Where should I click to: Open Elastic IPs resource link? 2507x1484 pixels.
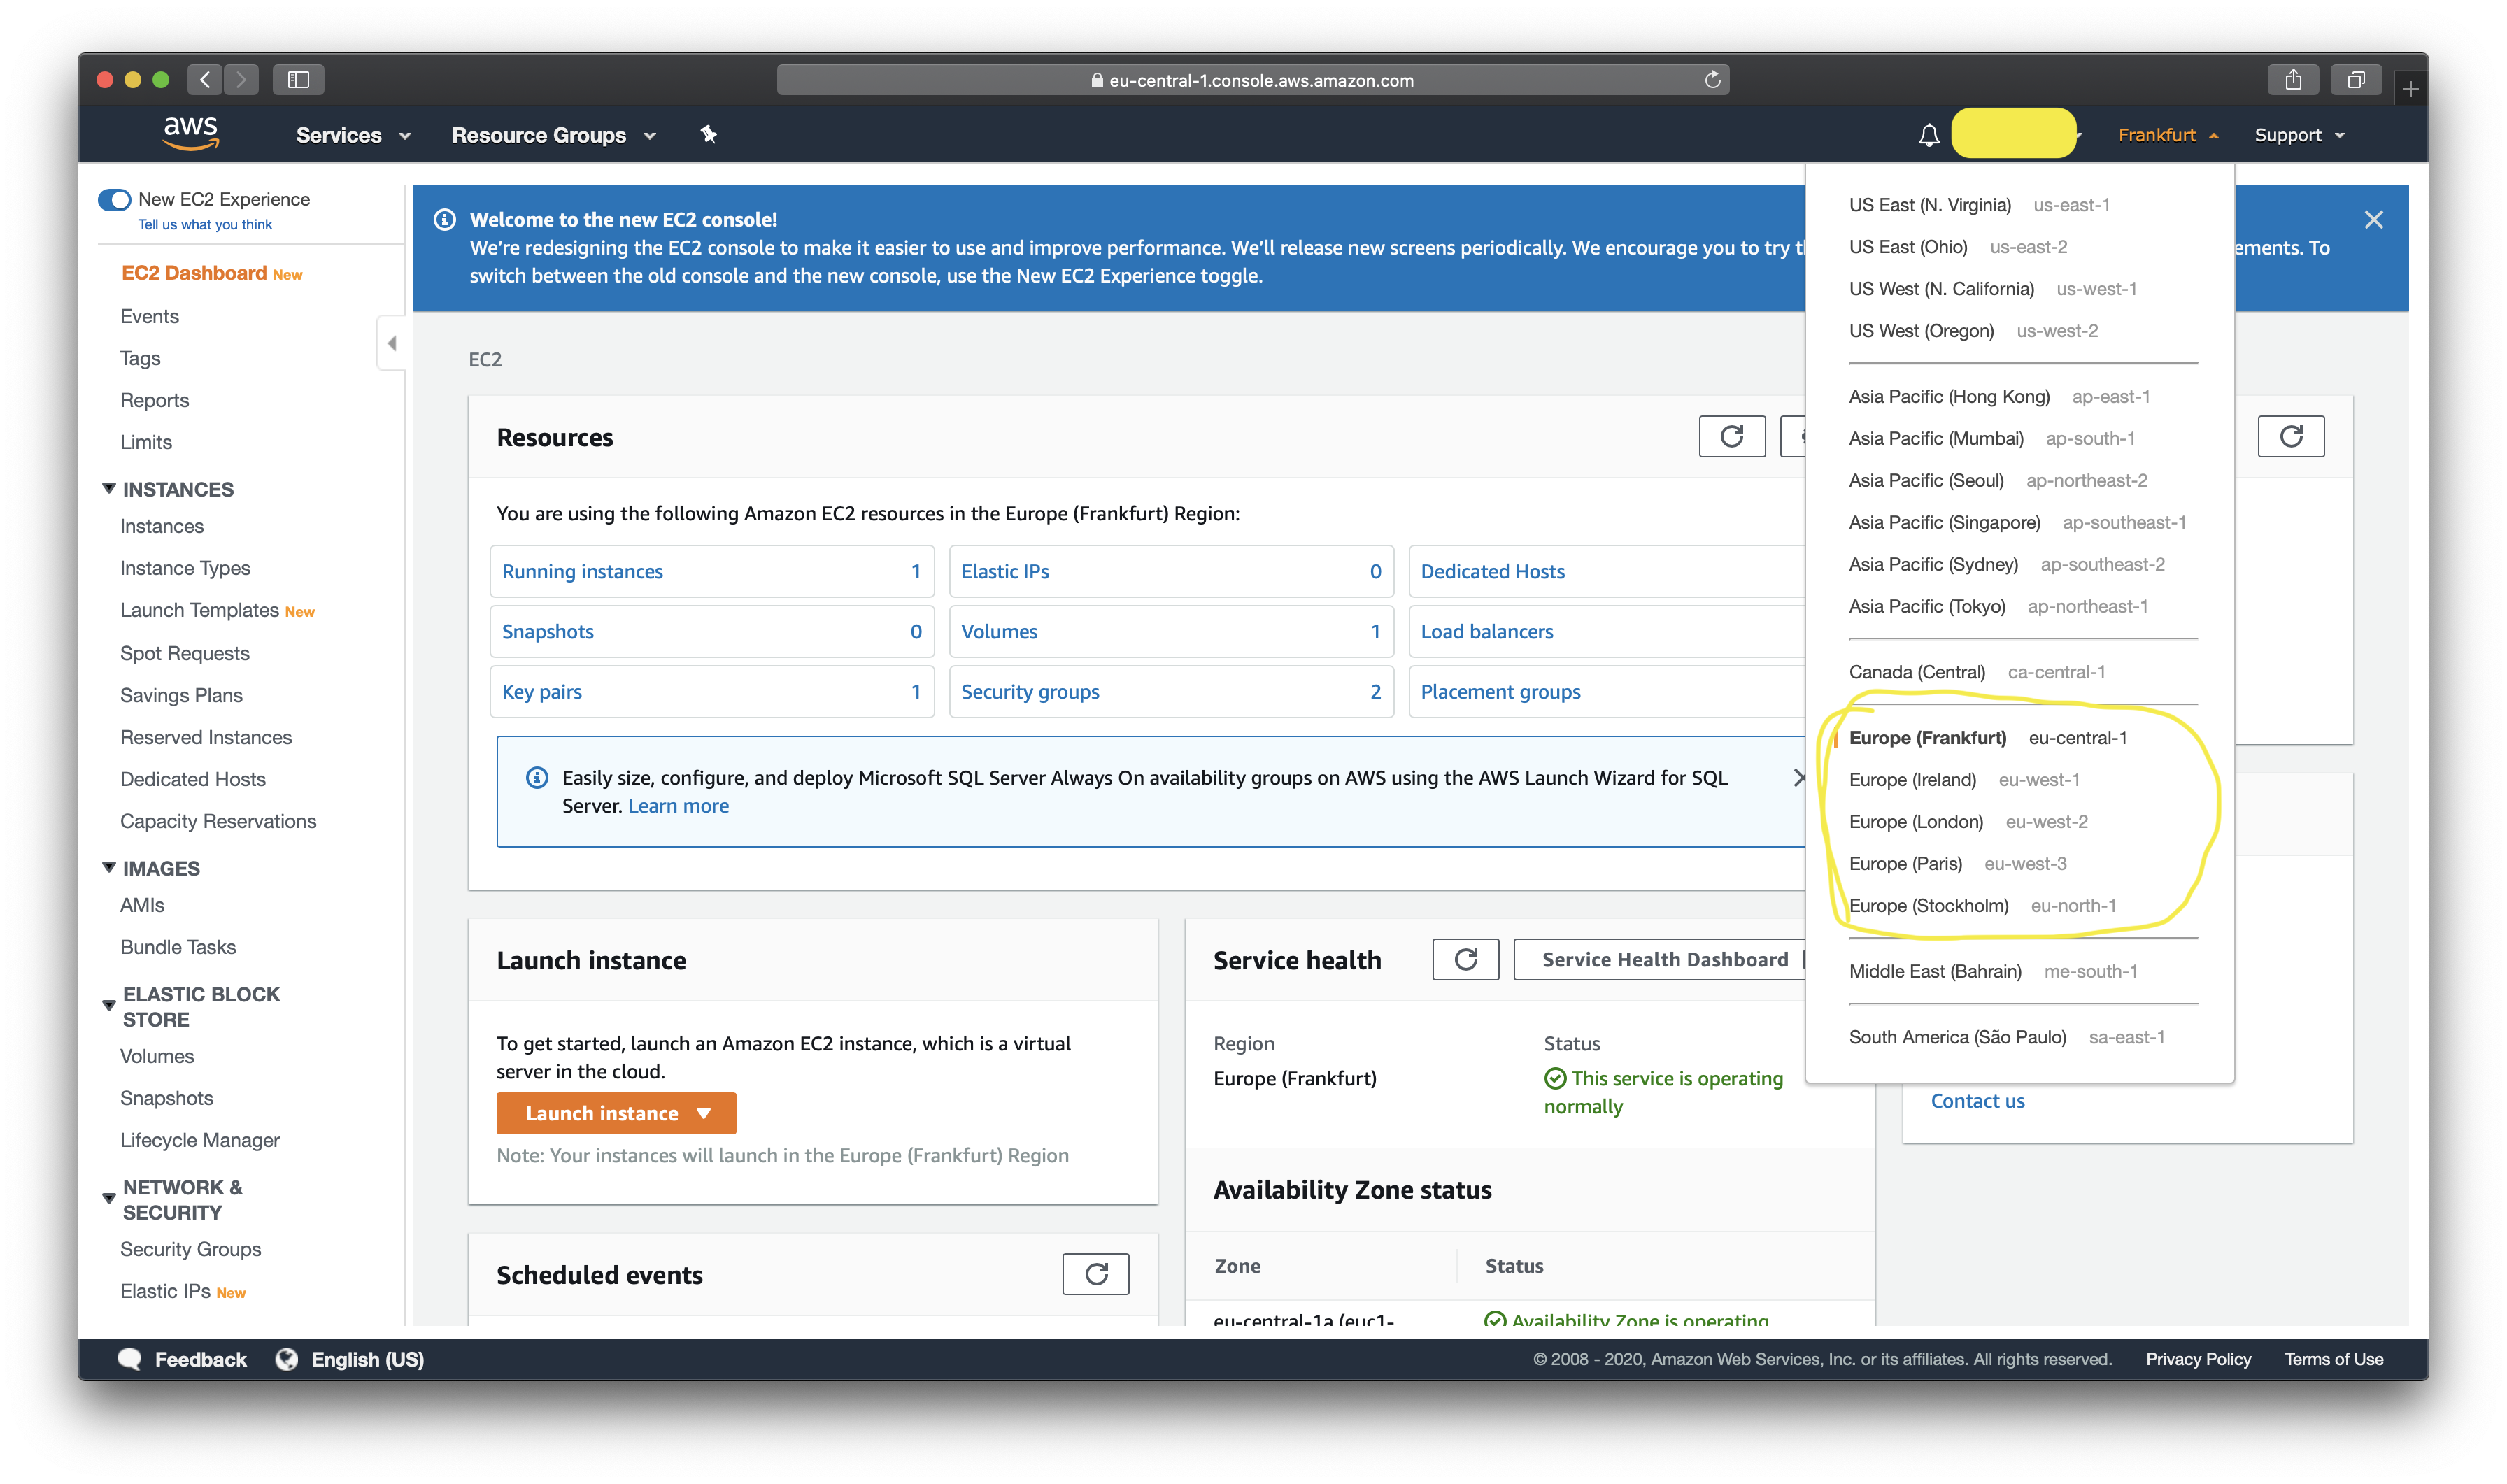[x=1170, y=571]
